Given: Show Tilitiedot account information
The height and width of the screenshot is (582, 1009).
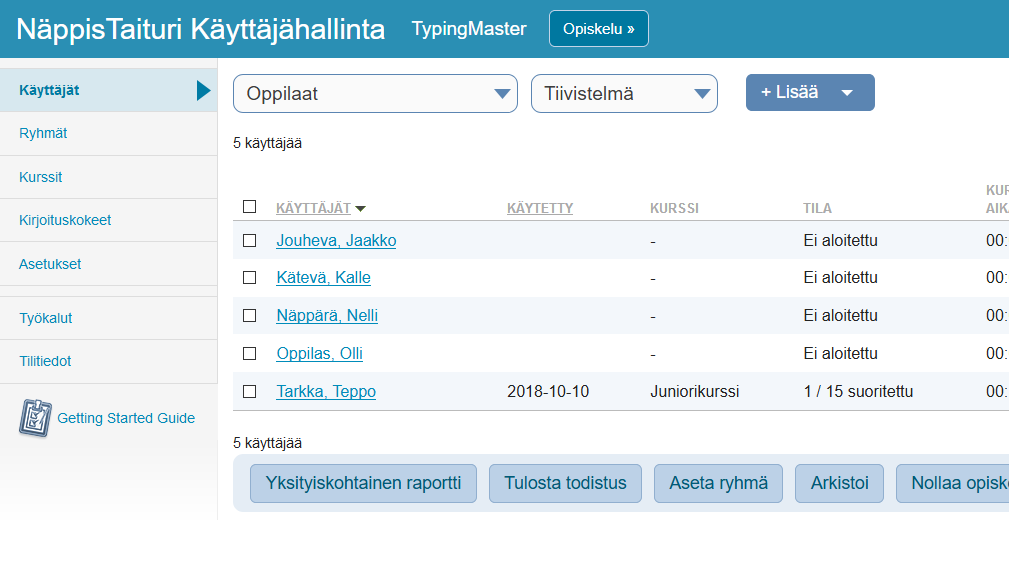Looking at the screenshot, I should pos(109,361).
